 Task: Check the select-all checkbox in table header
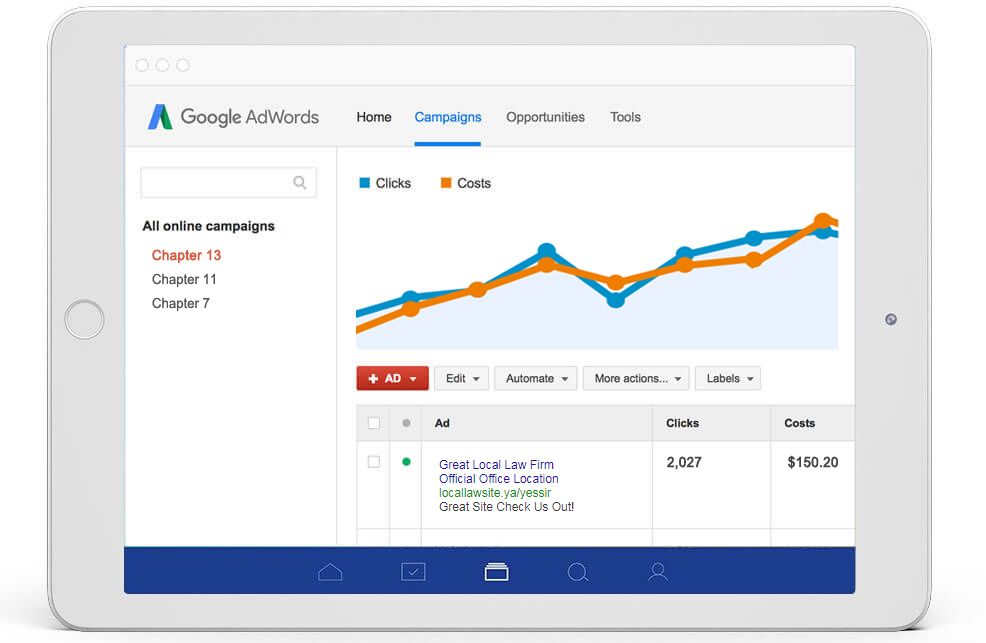tap(374, 423)
